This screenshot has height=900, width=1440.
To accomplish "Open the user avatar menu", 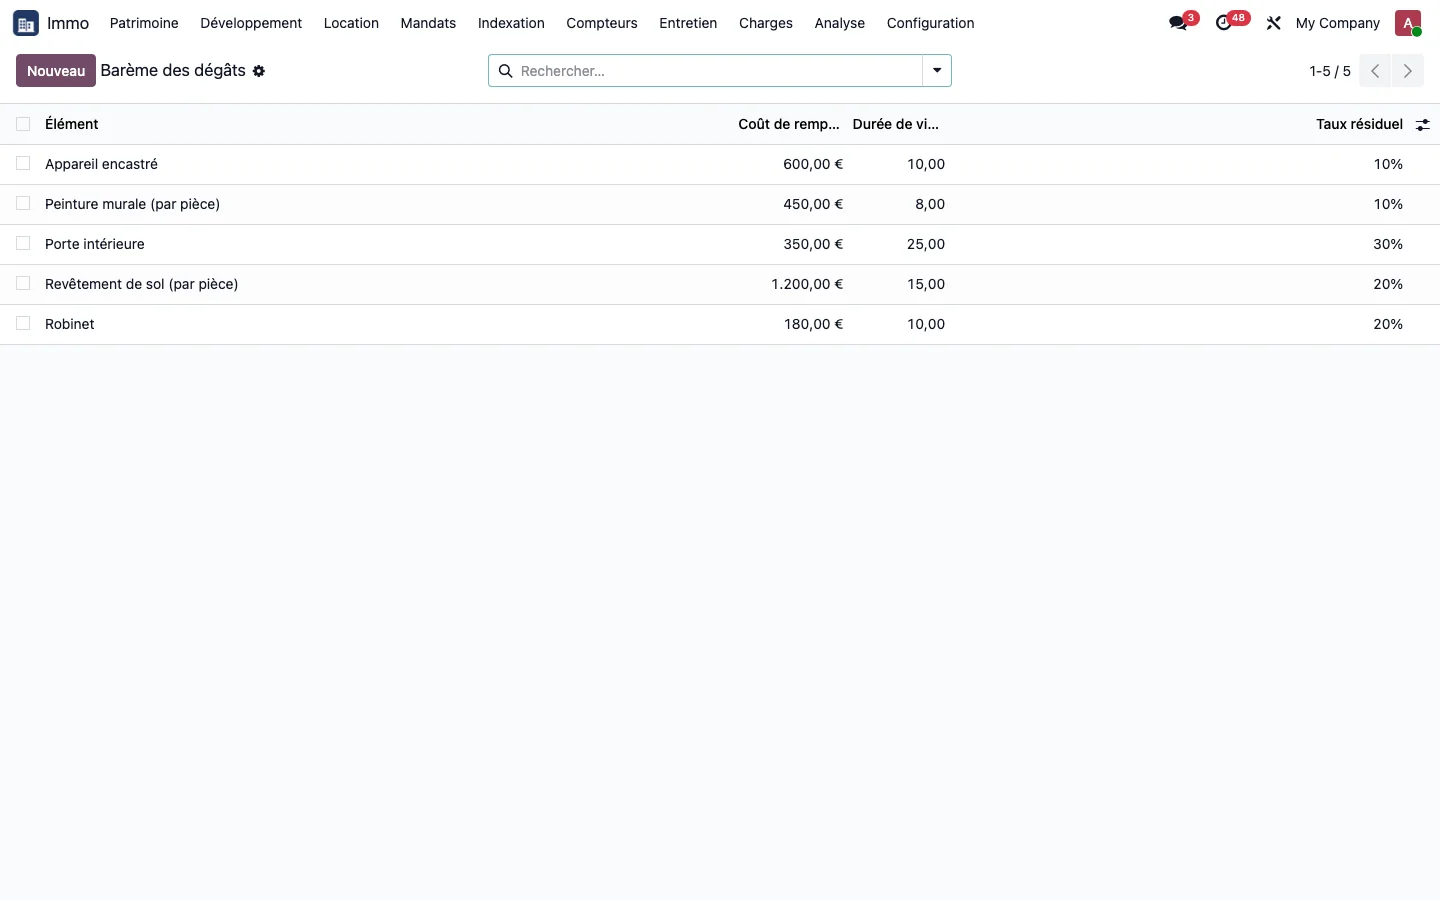I will click(x=1408, y=23).
